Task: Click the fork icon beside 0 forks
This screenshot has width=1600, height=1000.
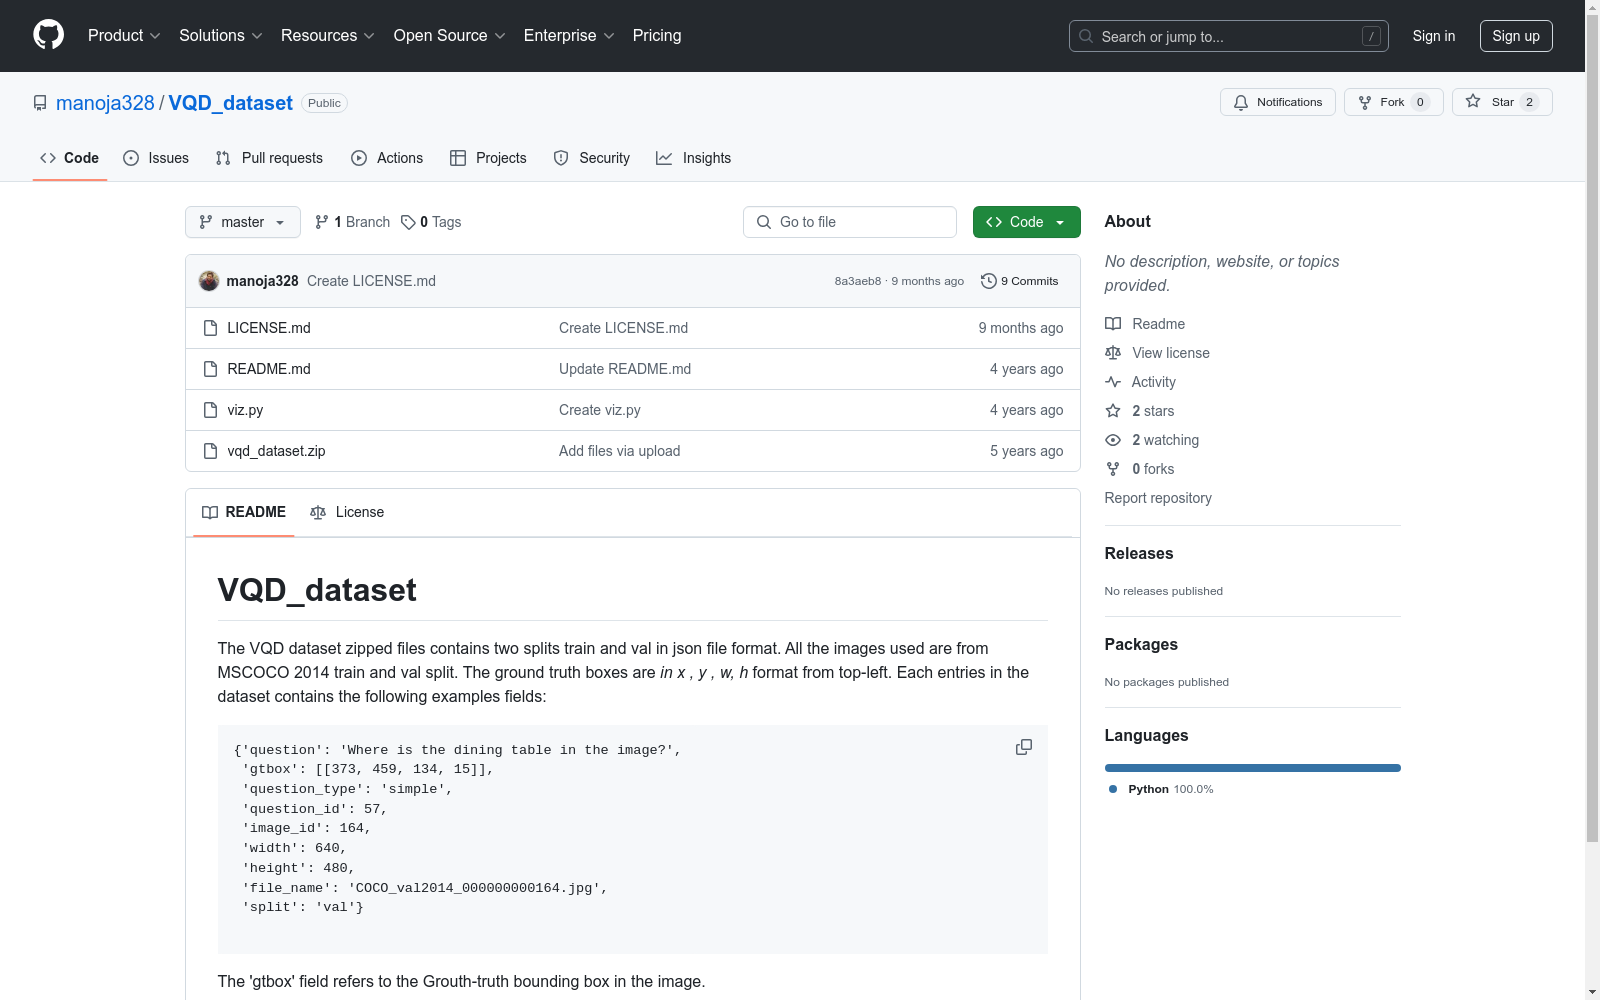Action: point(1113,469)
